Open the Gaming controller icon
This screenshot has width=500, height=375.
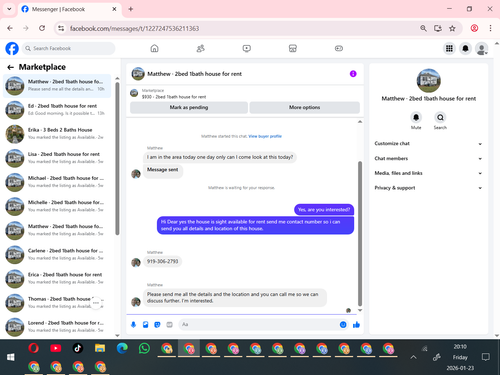(339, 48)
